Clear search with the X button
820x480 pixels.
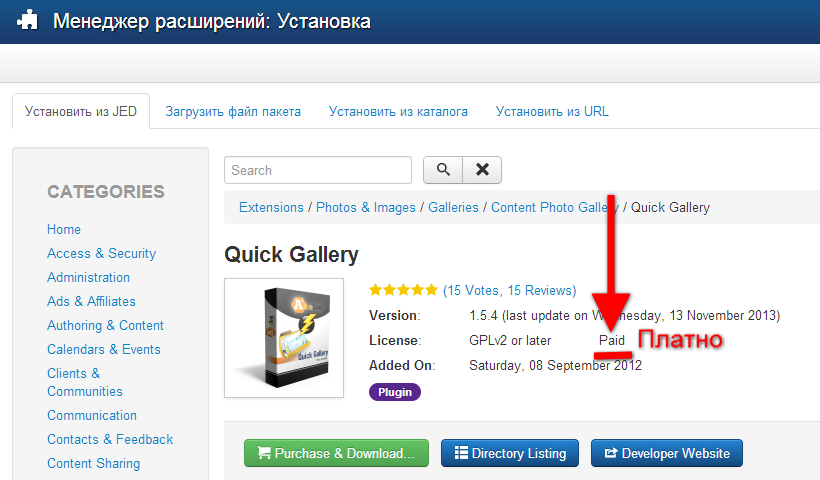482,170
